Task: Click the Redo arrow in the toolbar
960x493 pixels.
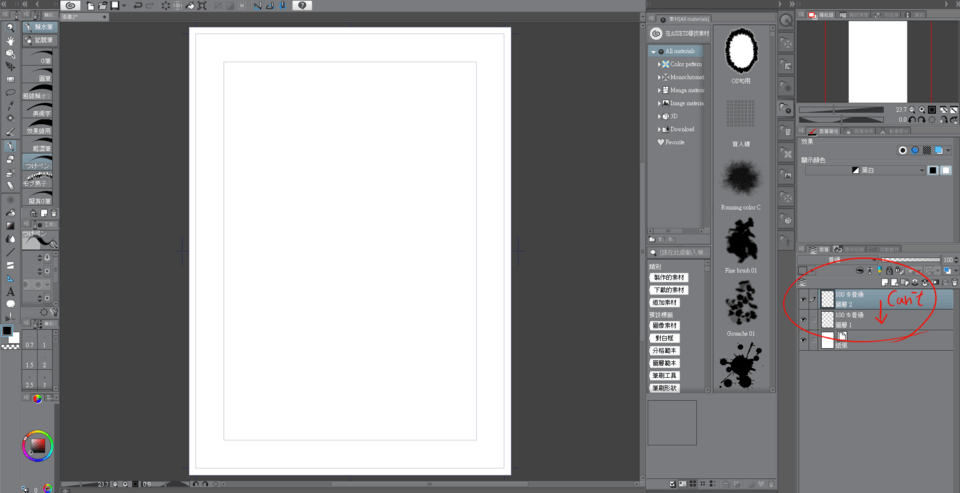Action: pos(150,6)
